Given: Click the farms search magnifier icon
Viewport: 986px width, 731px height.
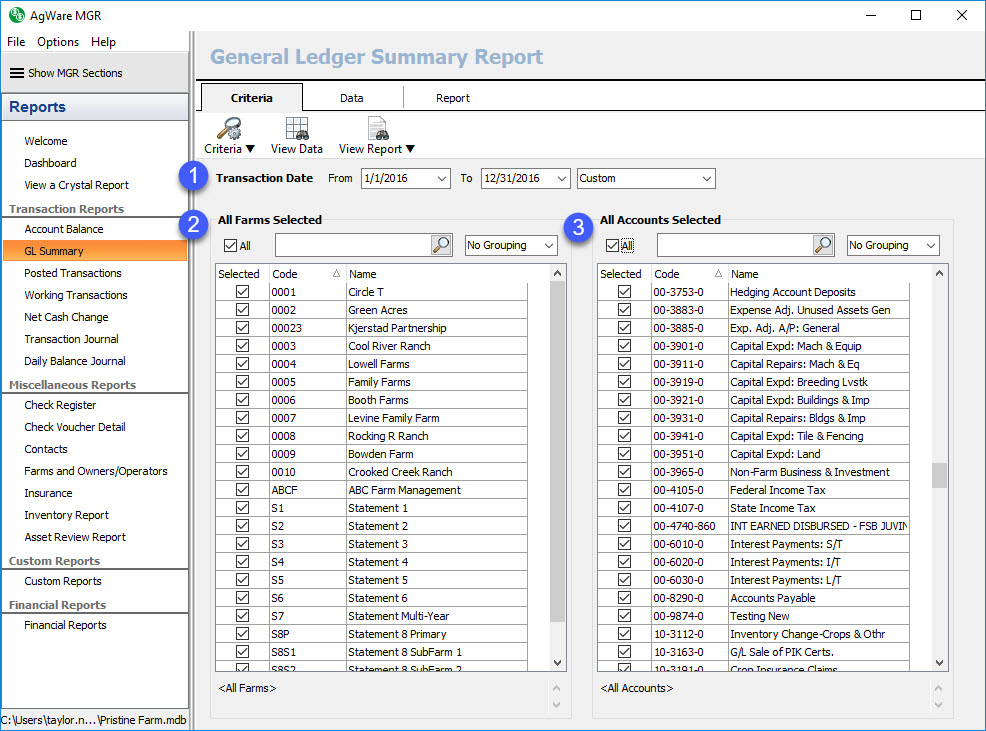Looking at the screenshot, I should pos(441,245).
